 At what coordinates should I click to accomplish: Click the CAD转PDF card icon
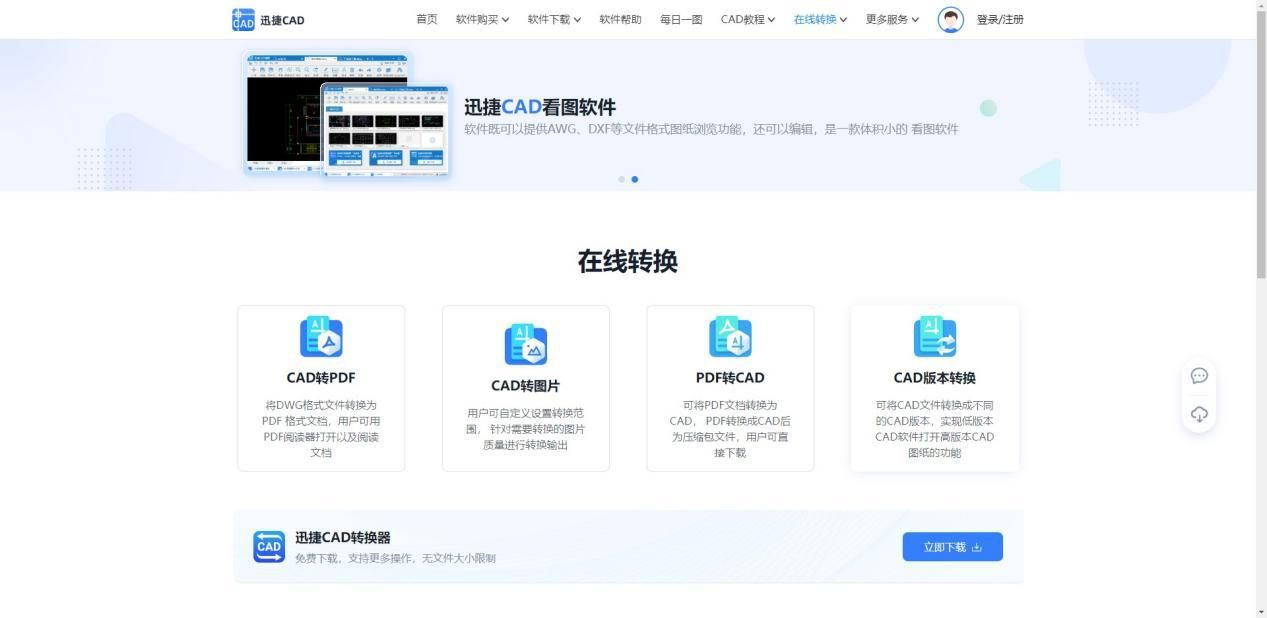click(x=321, y=337)
